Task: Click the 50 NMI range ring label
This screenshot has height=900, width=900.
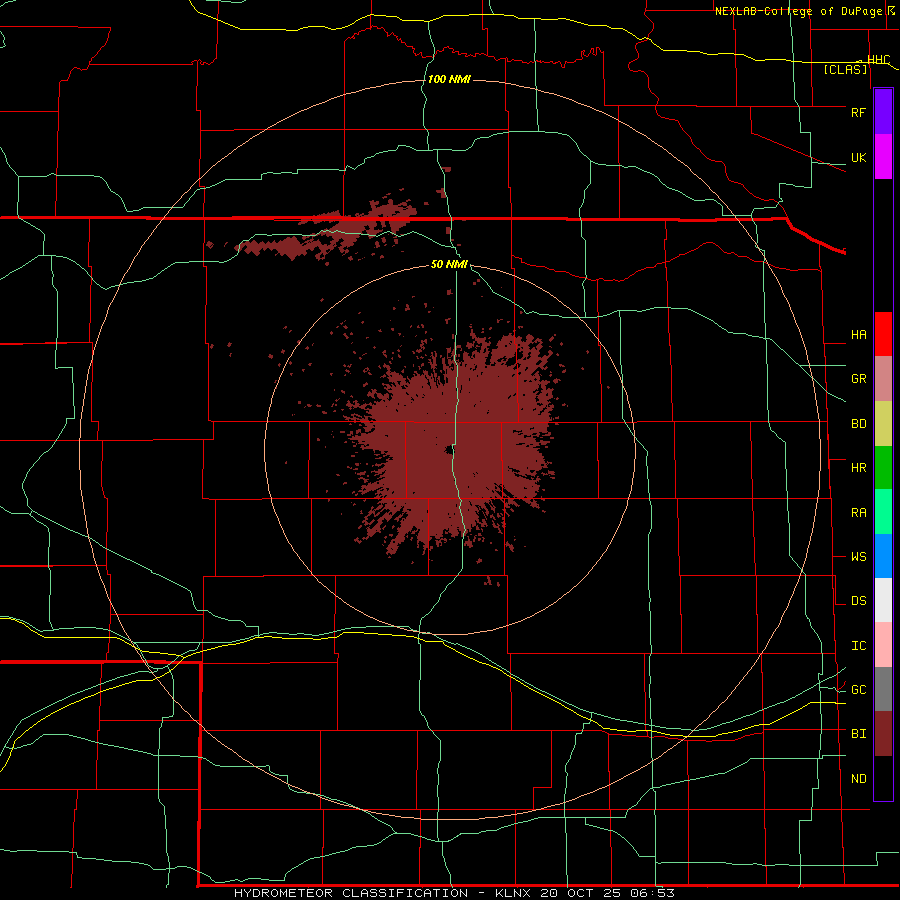Action: point(449,264)
